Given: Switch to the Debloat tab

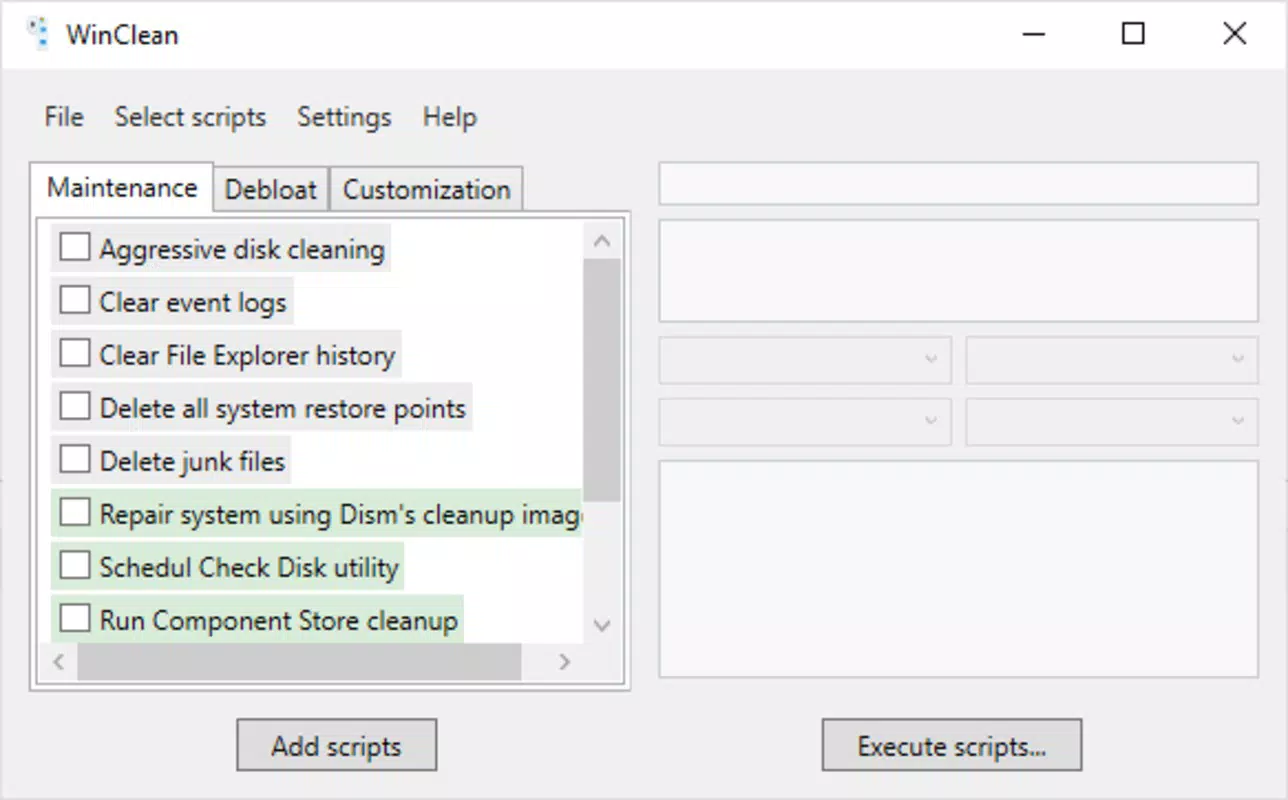Looking at the screenshot, I should click(x=271, y=190).
